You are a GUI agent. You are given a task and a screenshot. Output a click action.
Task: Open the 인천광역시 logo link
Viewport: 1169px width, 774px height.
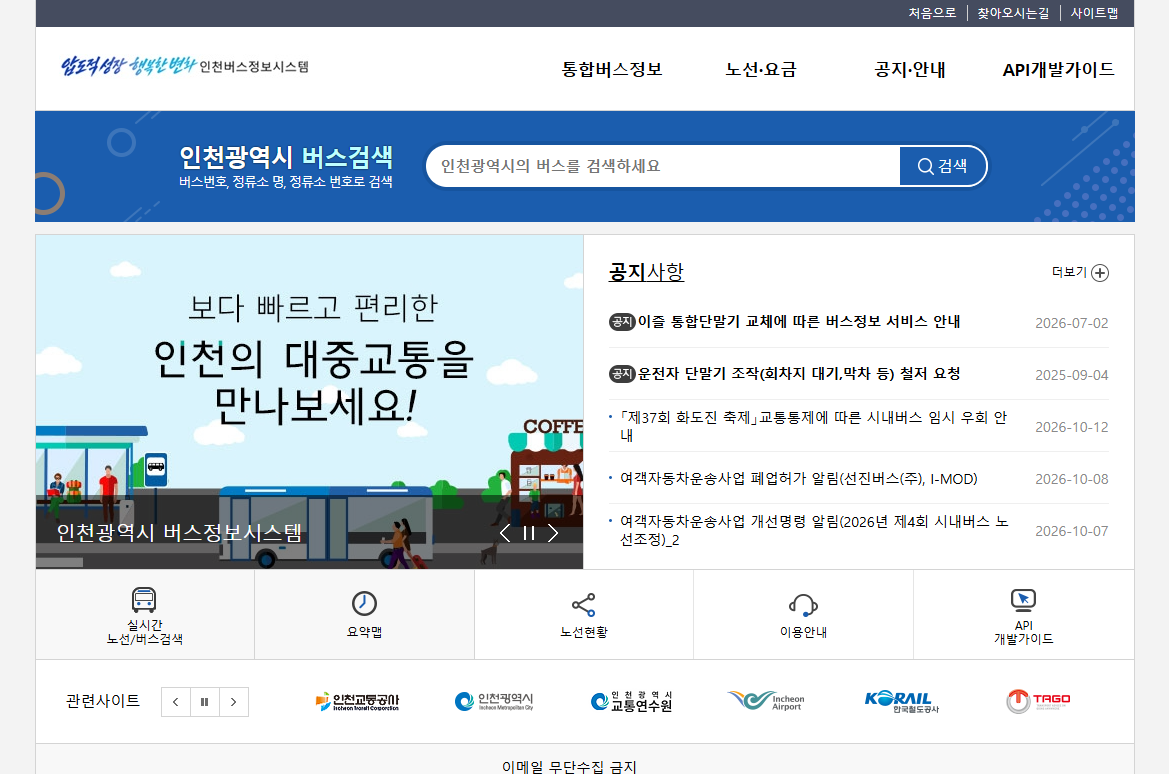click(x=494, y=702)
